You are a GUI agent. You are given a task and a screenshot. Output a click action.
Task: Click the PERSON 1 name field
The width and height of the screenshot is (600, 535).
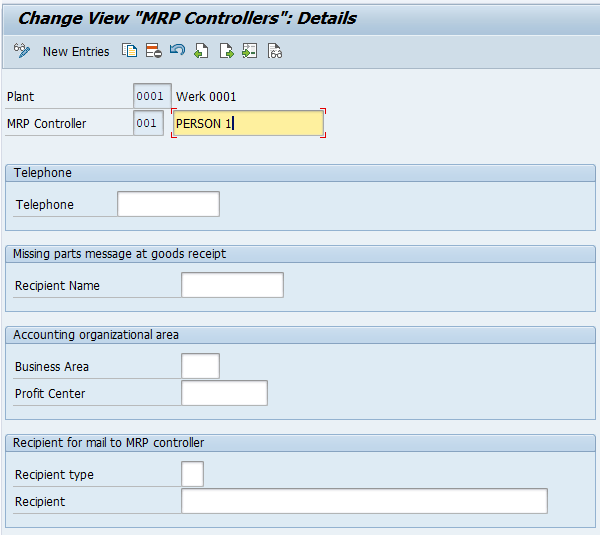[x=248, y=123]
